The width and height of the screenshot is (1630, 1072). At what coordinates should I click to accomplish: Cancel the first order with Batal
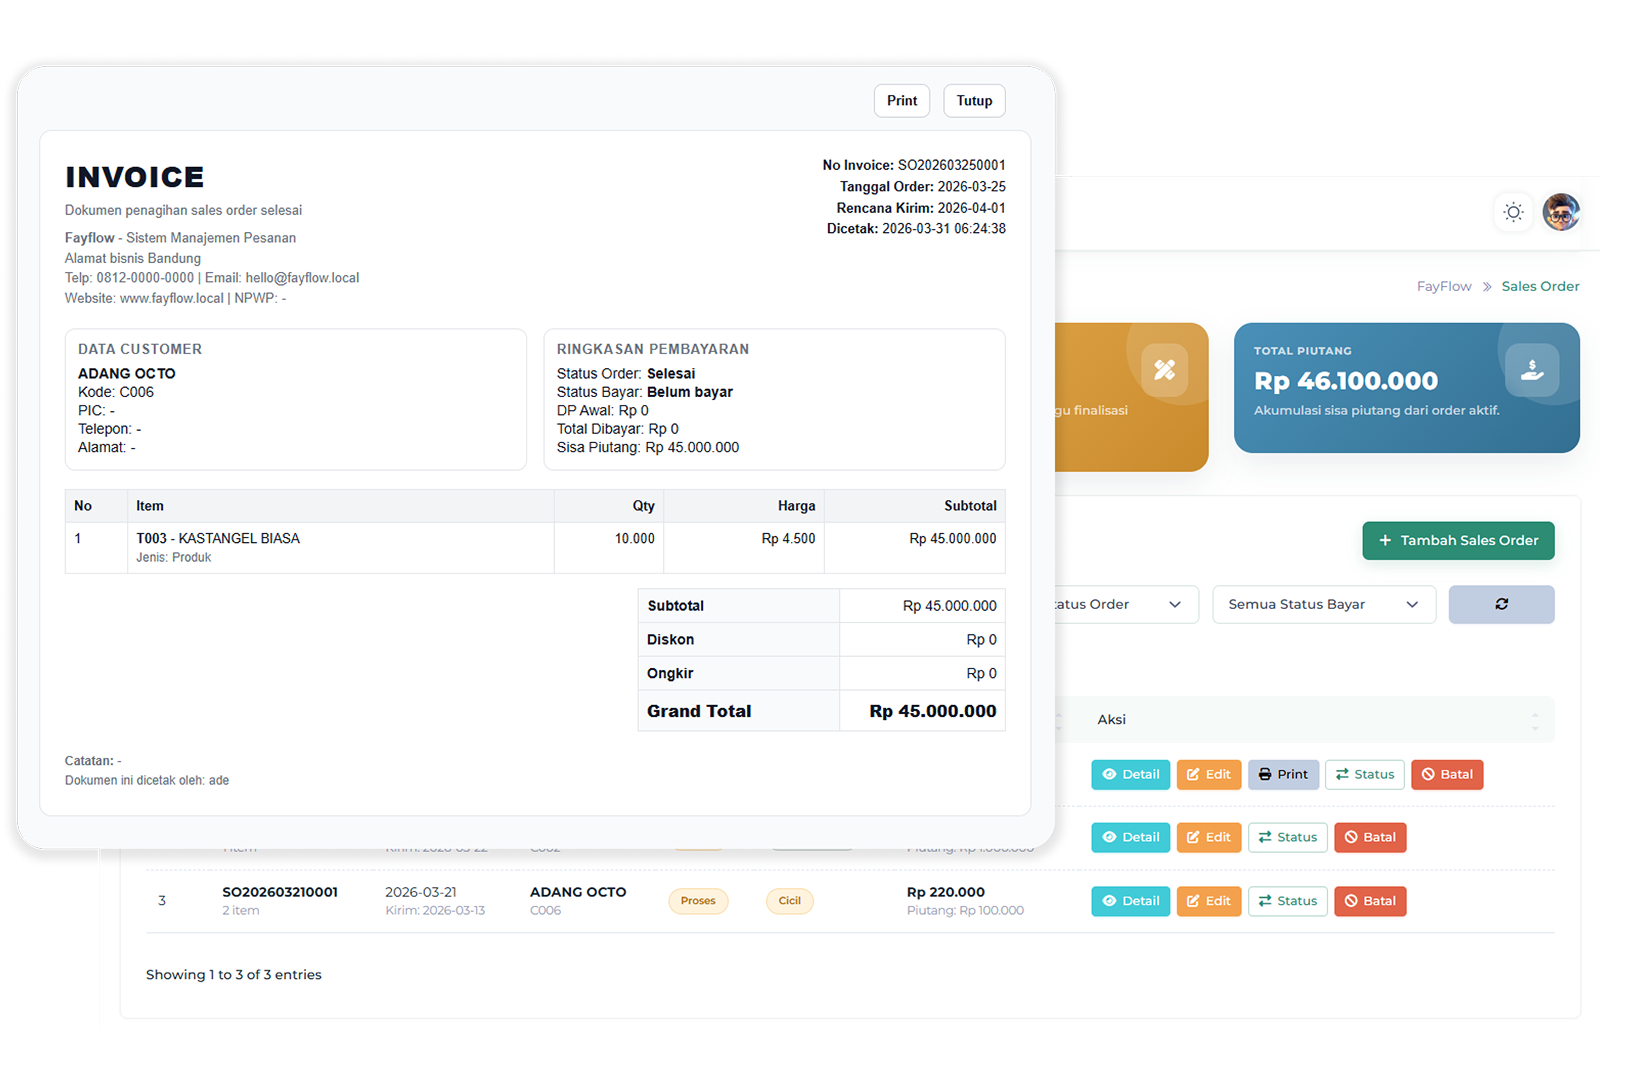pos(1447,774)
